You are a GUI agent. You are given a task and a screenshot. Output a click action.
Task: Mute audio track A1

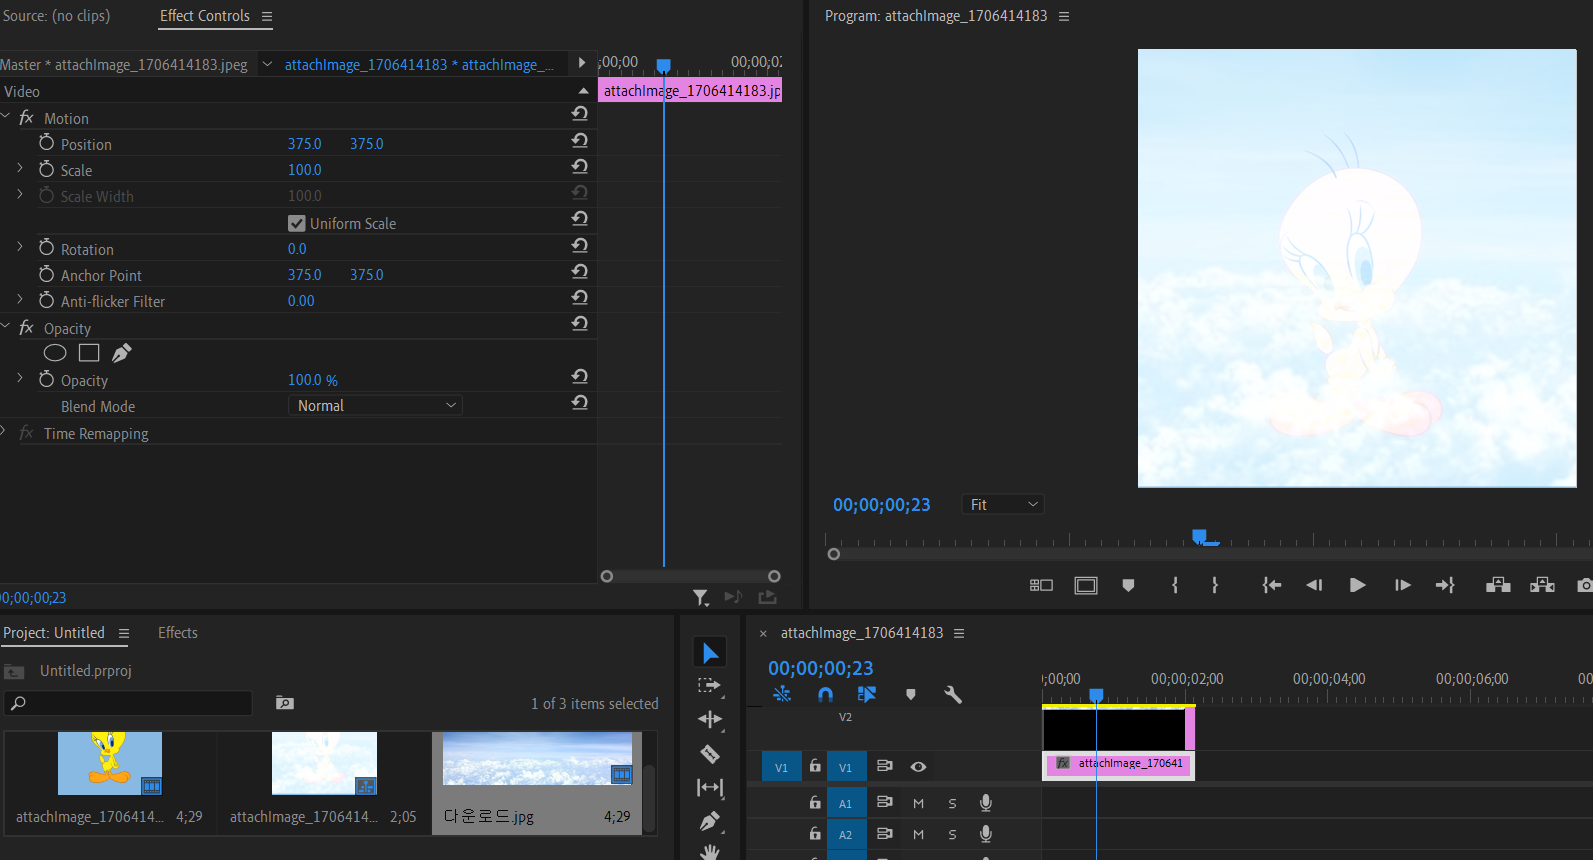pos(918,803)
